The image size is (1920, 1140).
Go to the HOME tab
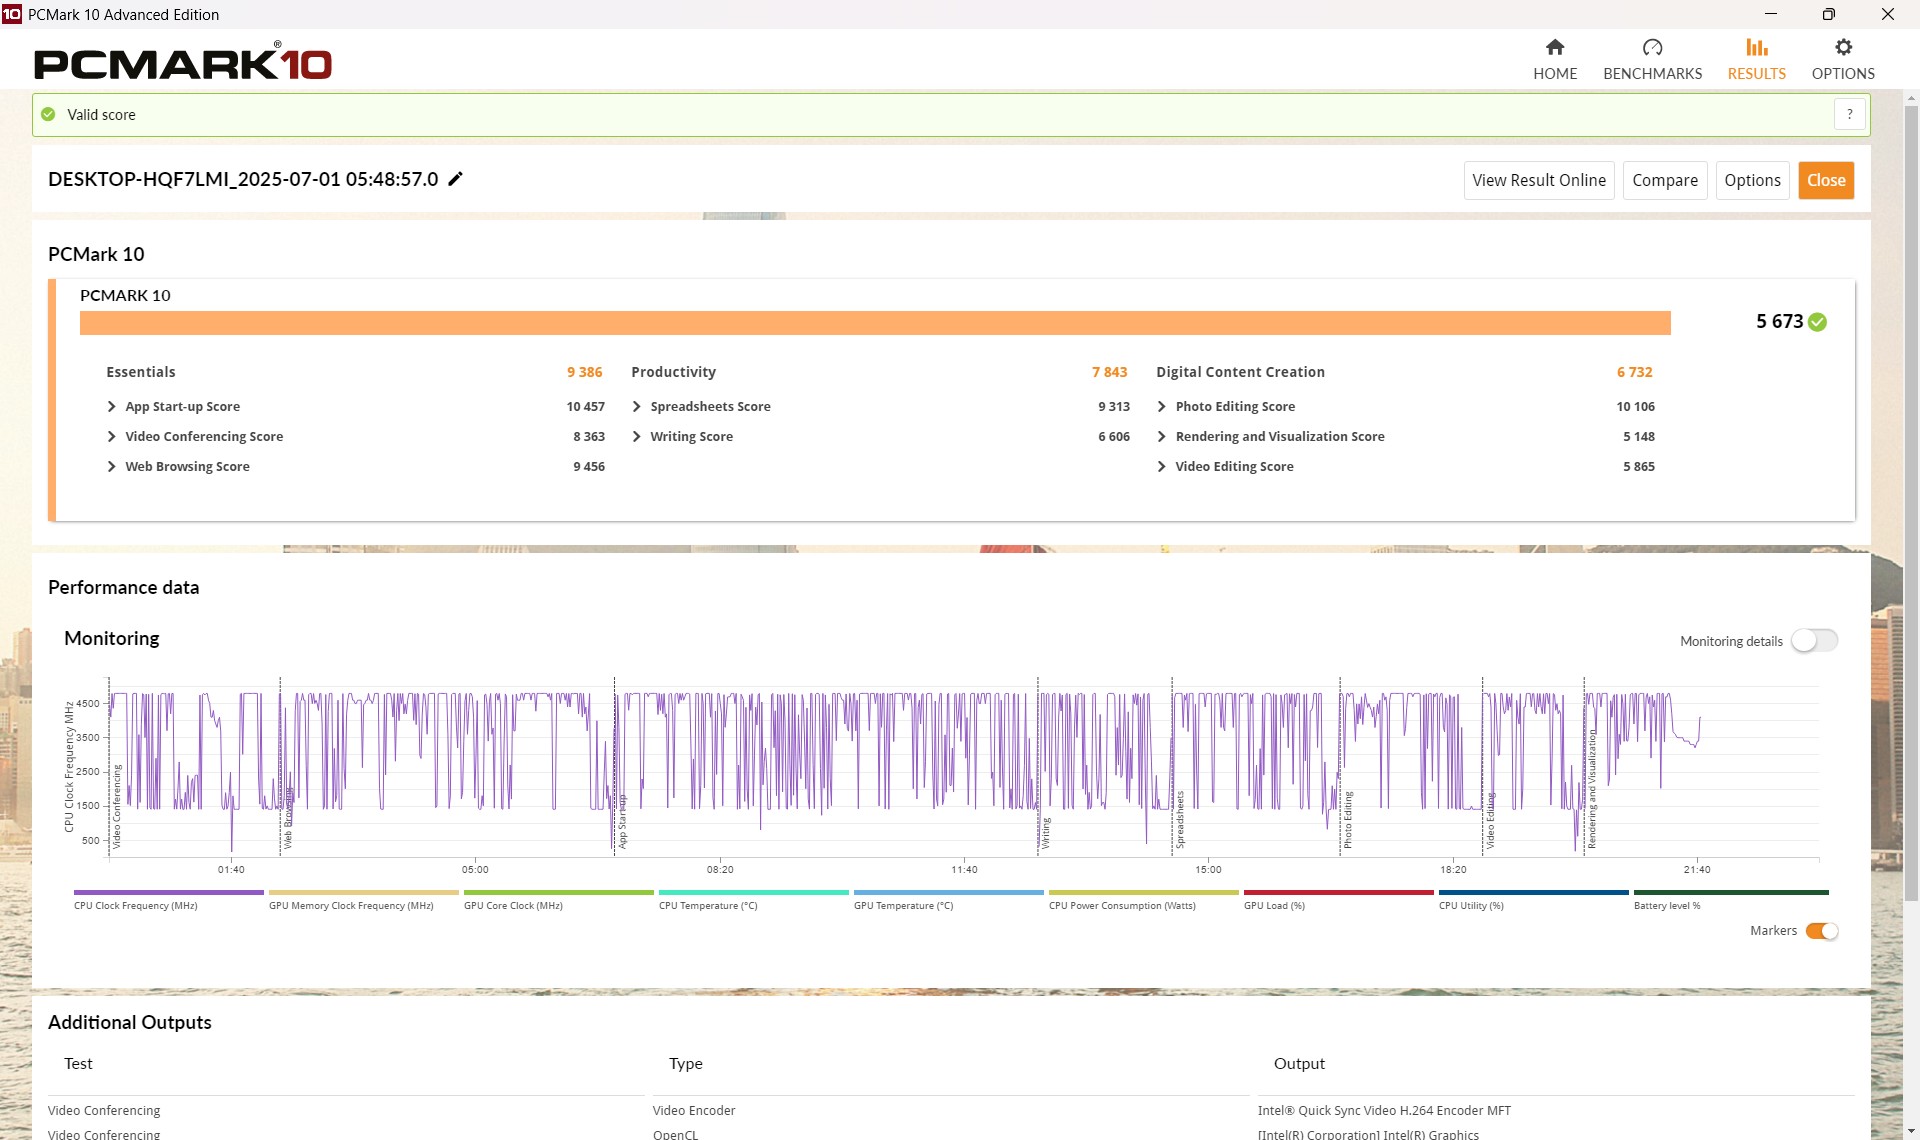(x=1554, y=59)
